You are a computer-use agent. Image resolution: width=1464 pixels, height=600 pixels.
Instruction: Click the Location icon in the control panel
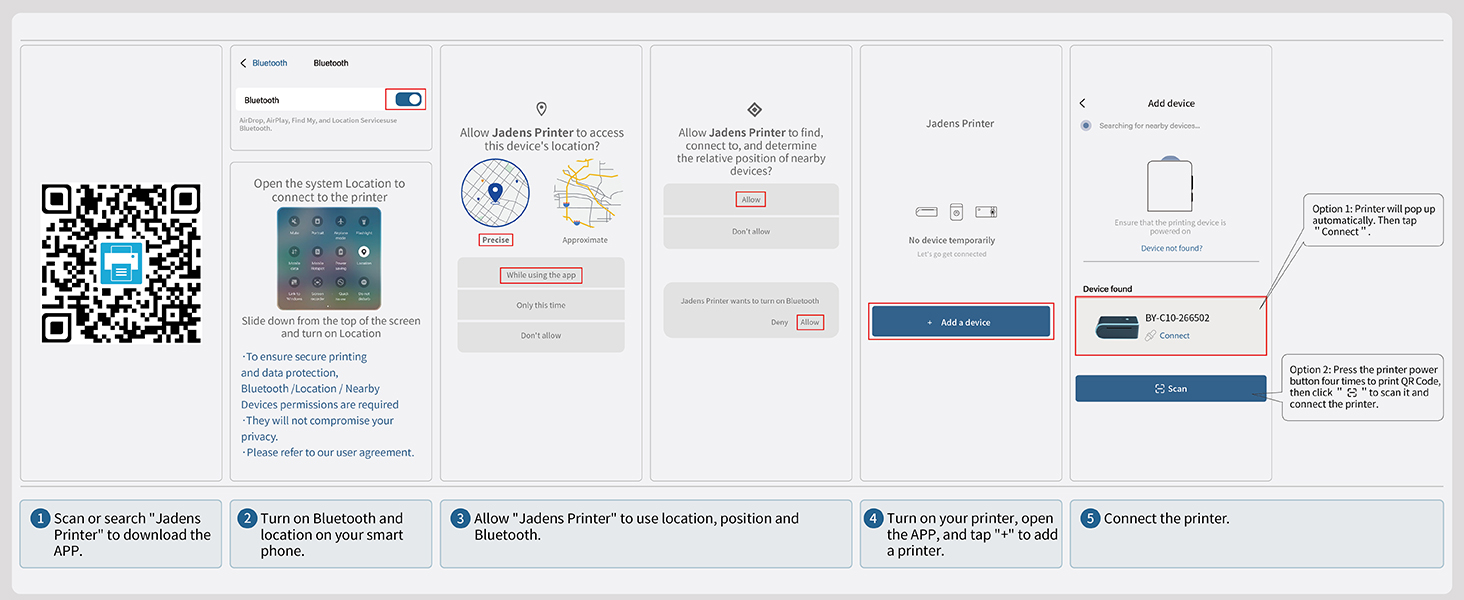[363, 252]
